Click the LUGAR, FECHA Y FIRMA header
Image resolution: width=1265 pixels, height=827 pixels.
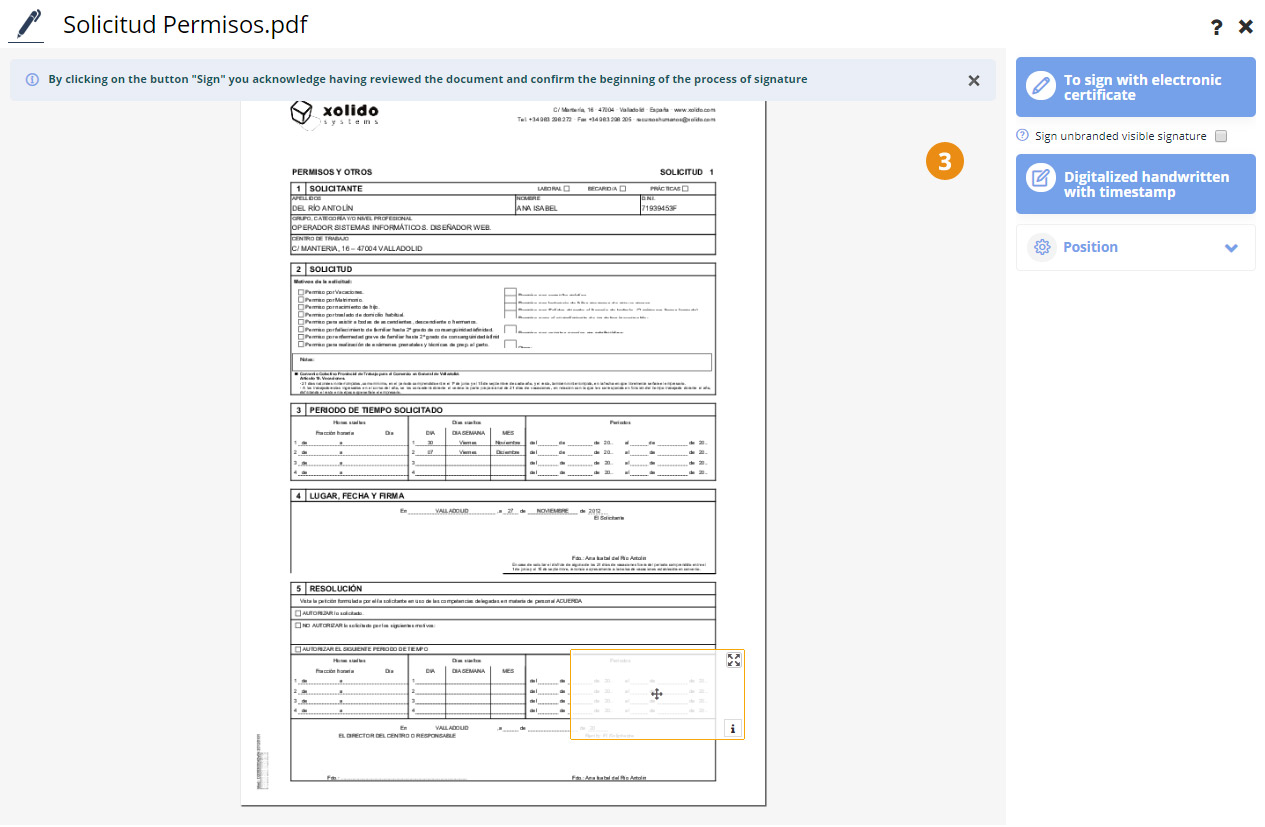357,495
